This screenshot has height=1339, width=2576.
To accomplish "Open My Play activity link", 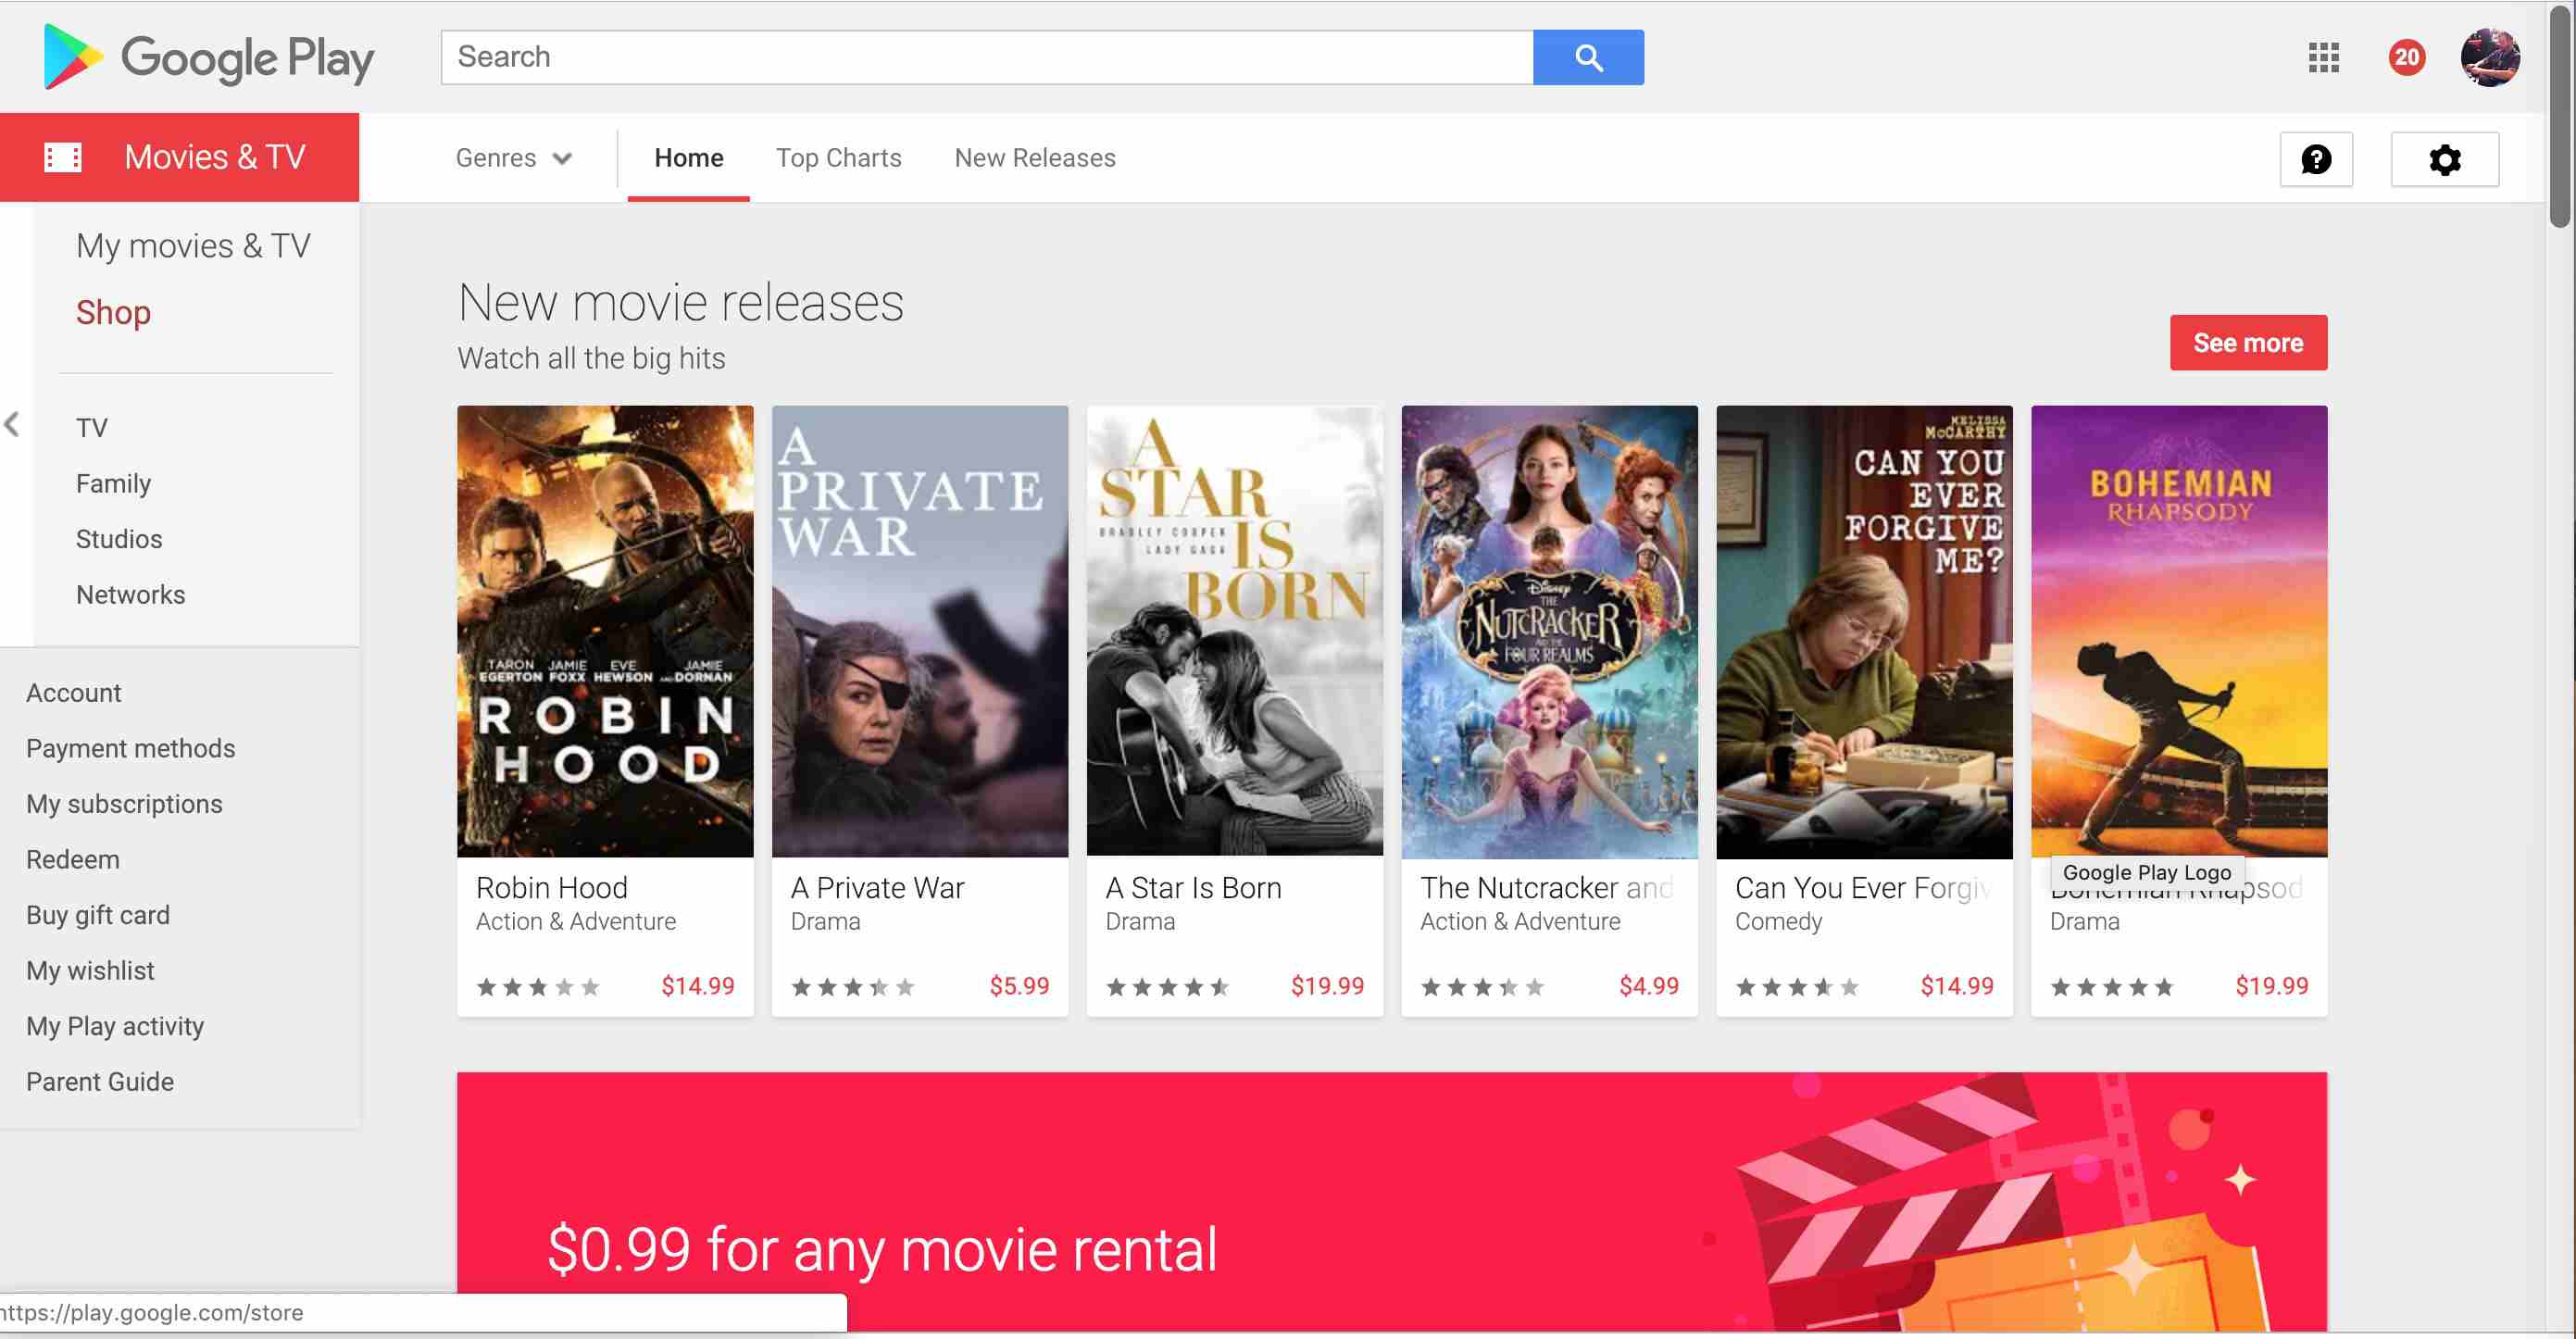I will pyautogui.click(x=115, y=1026).
